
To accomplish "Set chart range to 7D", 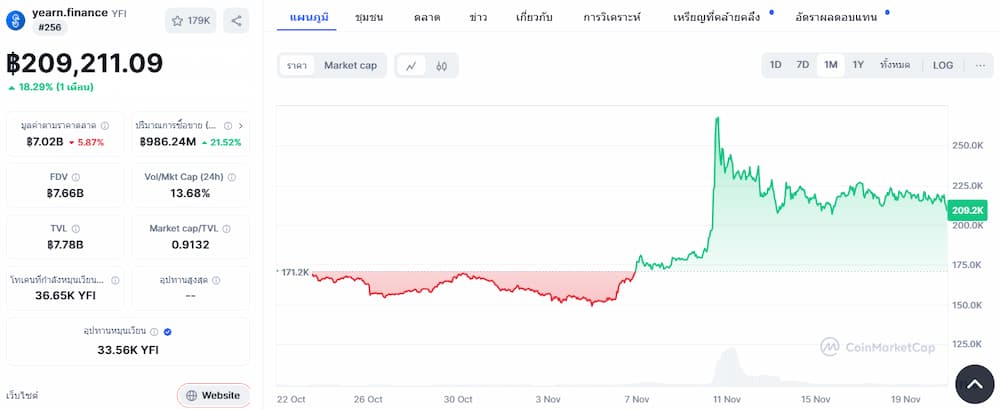I will click(x=802, y=65).
